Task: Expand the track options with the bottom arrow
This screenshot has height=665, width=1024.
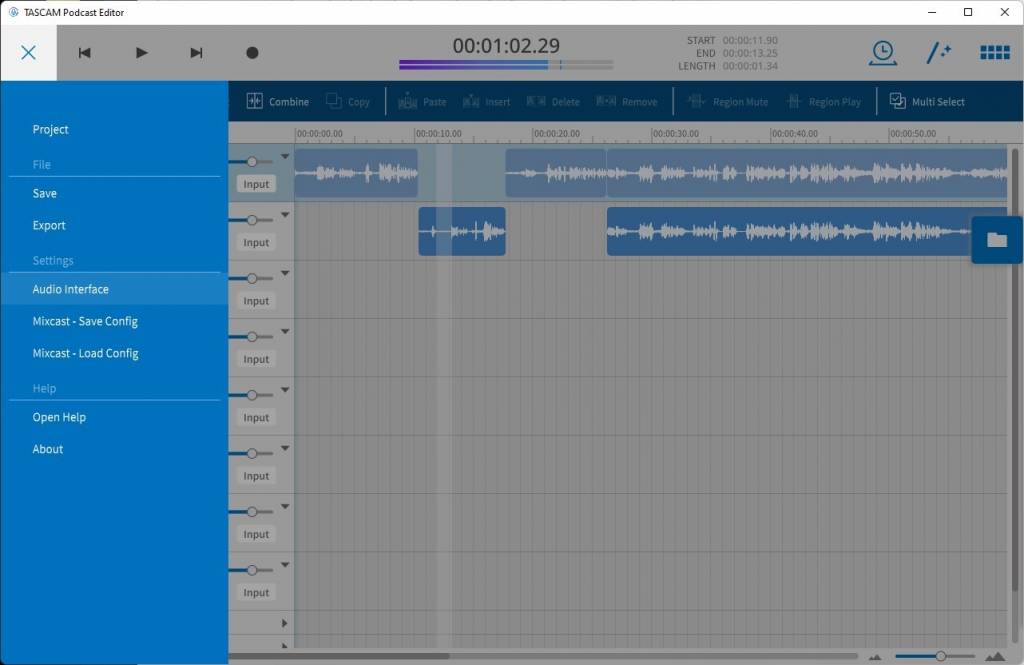Action: 284,623
